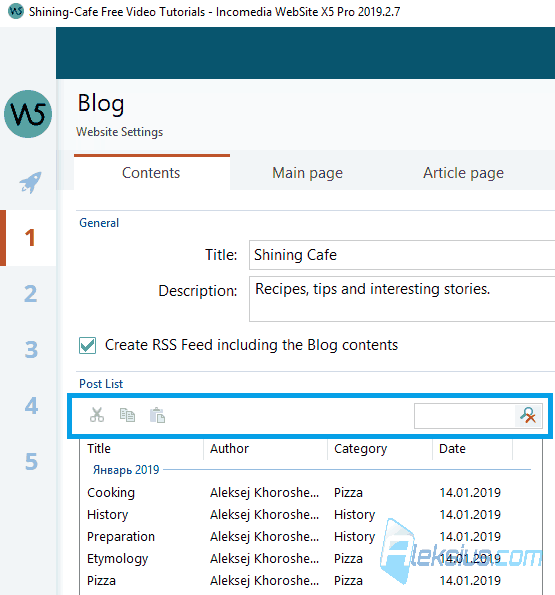Sort posts by Author column header
The image size is (555, 595).
(x=265, y=449)
